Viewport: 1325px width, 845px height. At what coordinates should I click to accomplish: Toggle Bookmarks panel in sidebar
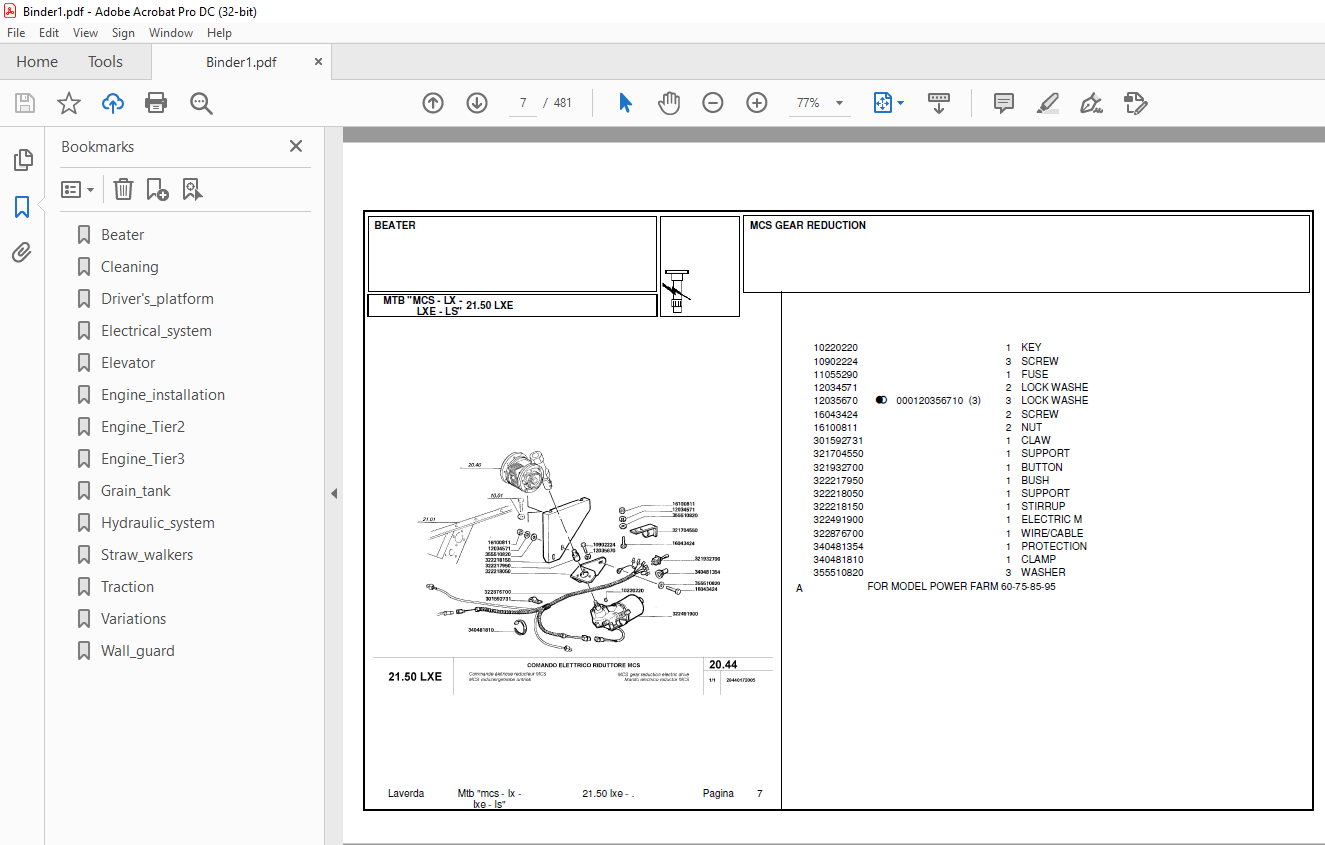coord(22,207)
